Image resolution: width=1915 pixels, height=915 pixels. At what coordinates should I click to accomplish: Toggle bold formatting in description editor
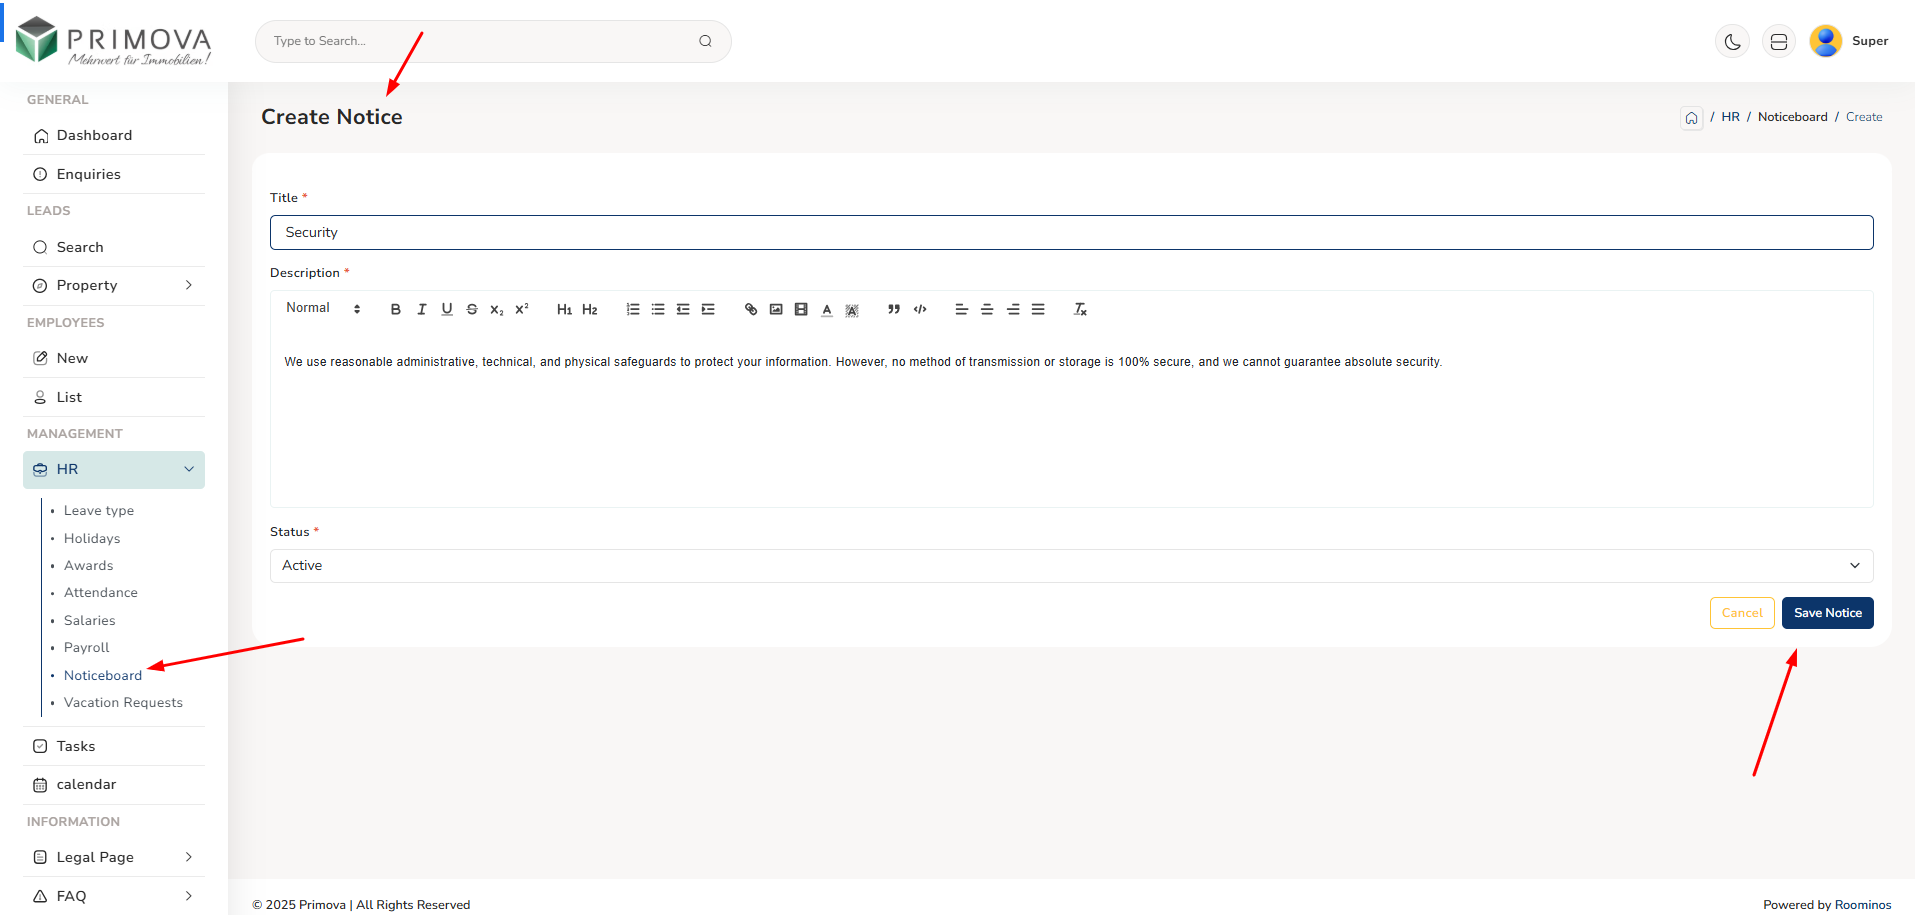pyautogui.click(x=396, y=310)
